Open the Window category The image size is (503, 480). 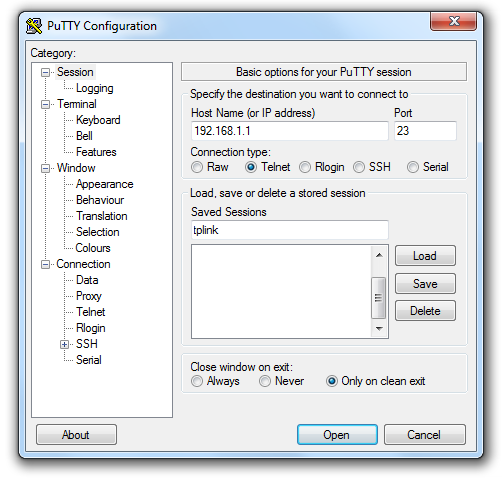(76, 168)
